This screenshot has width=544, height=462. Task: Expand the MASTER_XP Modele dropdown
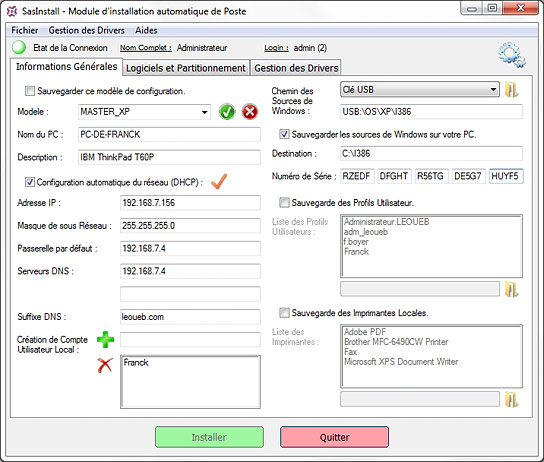[204, 112]
